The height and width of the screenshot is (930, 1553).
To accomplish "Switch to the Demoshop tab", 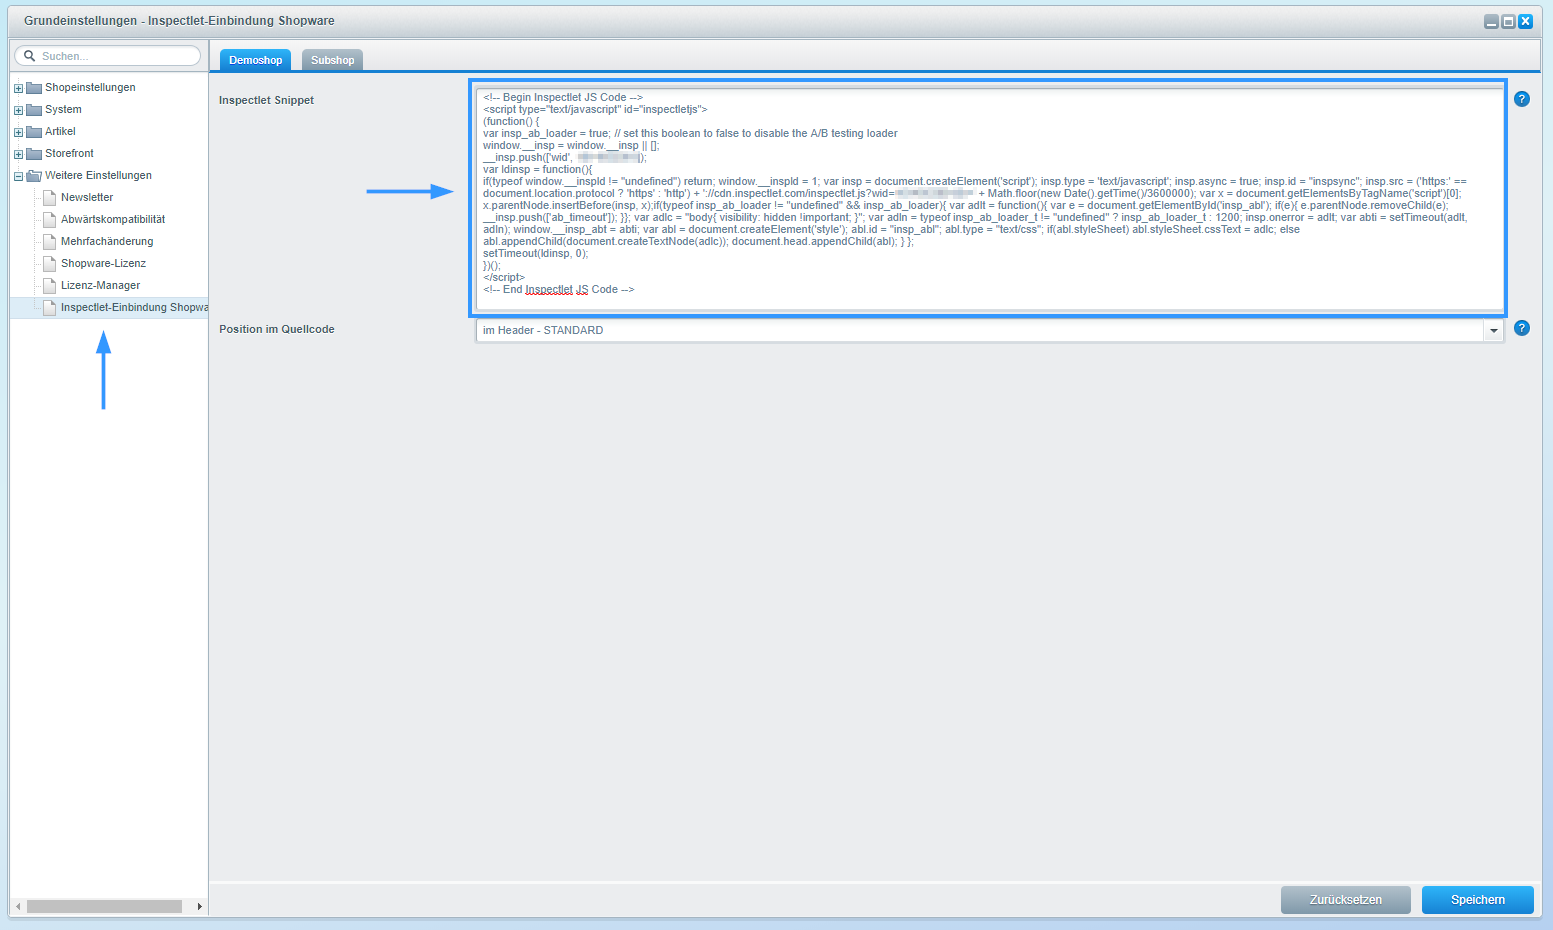I will click(255, 60).
